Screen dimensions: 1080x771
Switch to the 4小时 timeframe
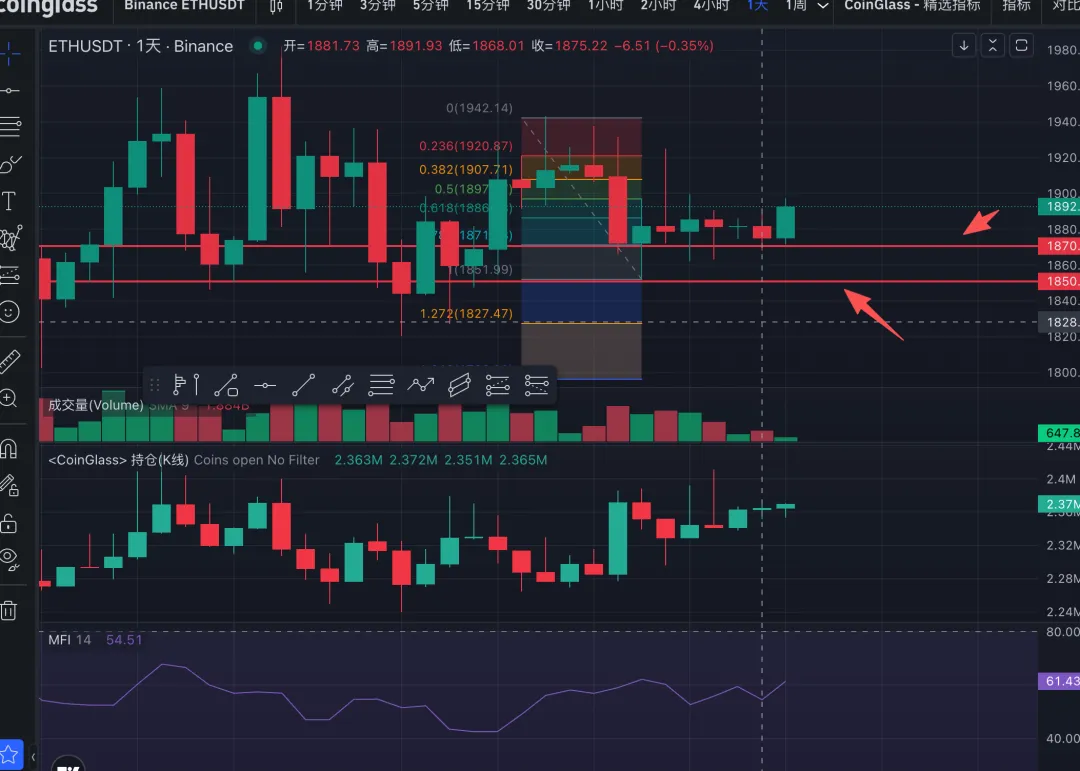[x=712, y=6]
